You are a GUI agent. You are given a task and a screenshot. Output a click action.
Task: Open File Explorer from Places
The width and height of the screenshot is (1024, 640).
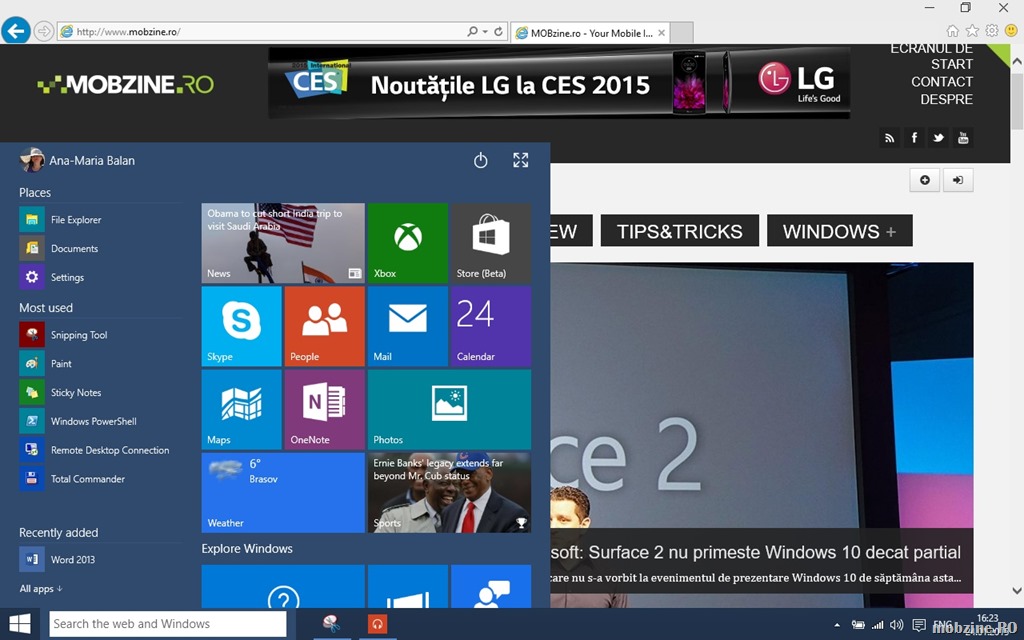point(100,220)
